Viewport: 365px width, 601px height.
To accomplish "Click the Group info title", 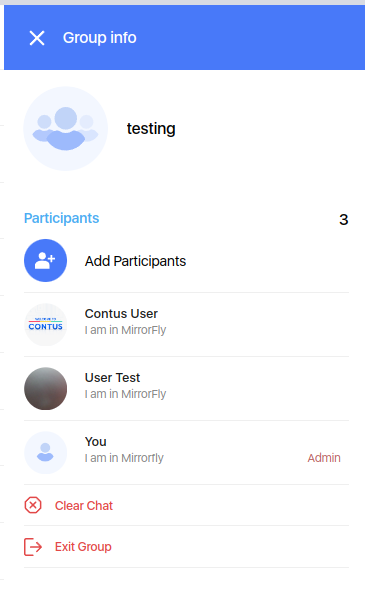I will pos(100,38).
